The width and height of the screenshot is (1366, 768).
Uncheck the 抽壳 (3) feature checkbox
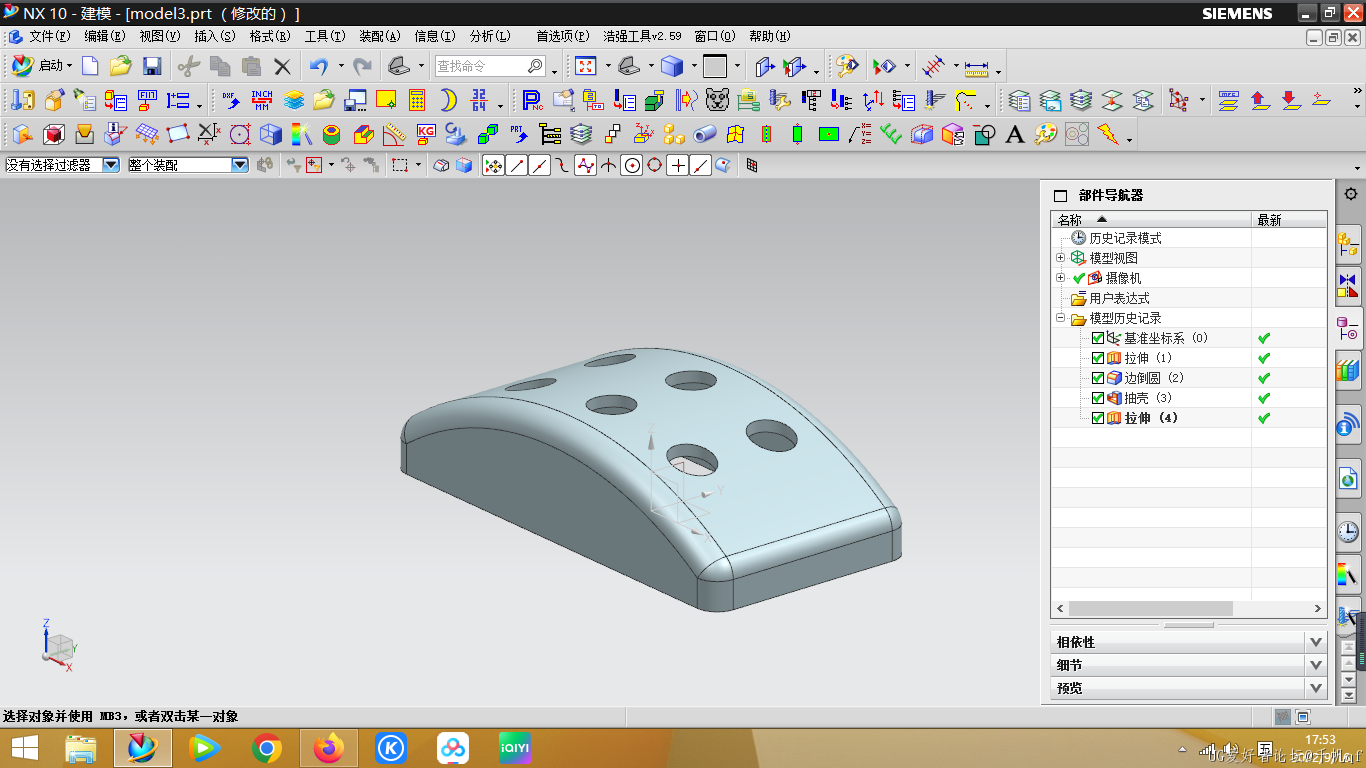[1098, 398]
